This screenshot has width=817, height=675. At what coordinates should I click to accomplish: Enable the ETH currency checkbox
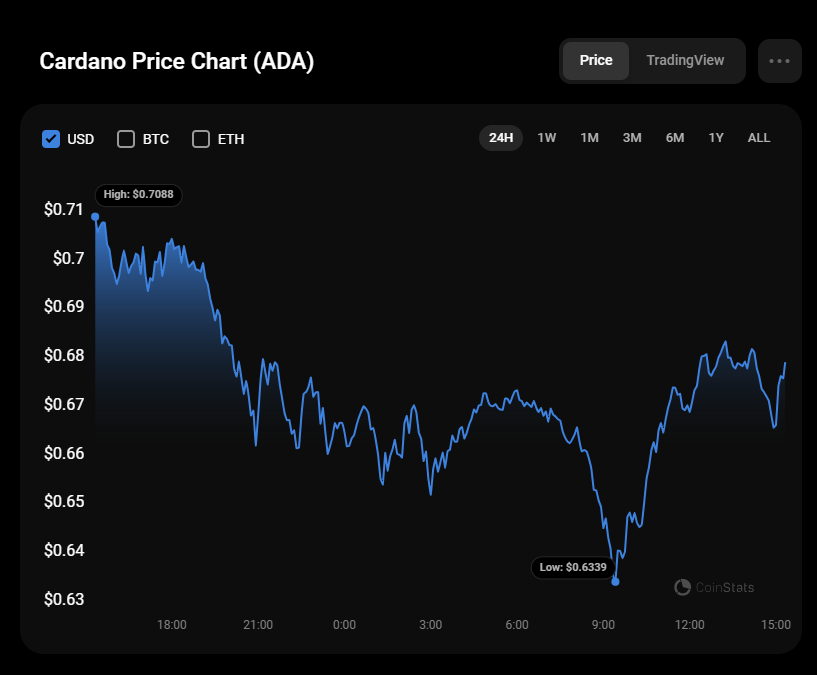tap(201, 139)
